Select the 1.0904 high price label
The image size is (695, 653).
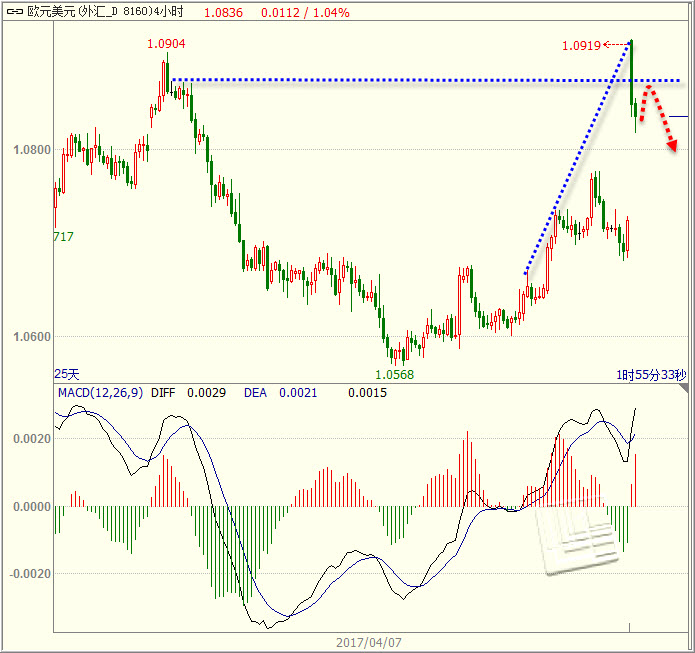tap(166, 44)
